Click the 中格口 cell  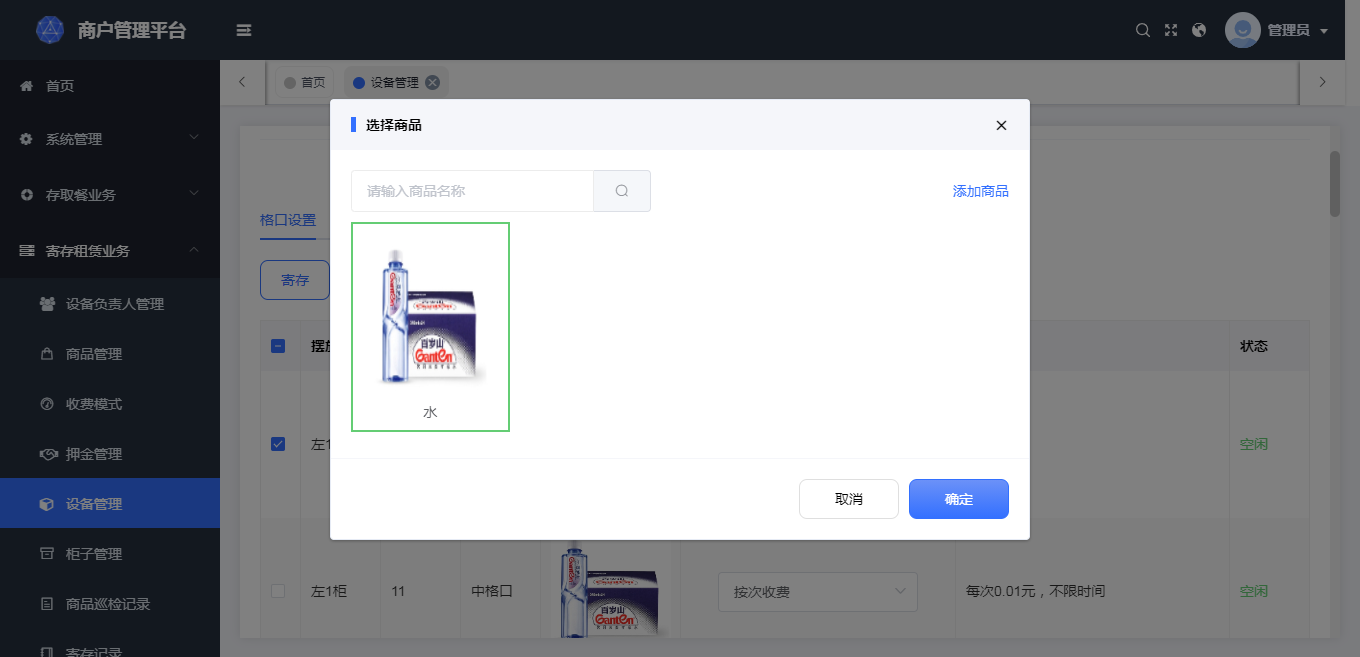click(491, 591)
